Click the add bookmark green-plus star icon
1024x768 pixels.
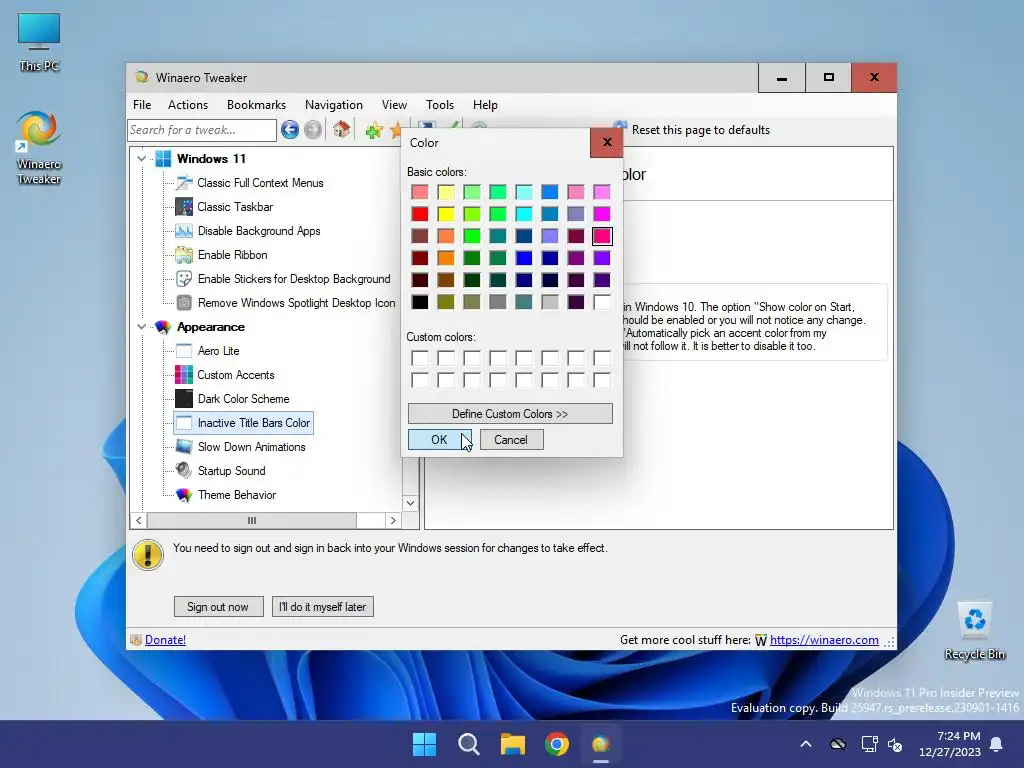click(x=374, y=130)
